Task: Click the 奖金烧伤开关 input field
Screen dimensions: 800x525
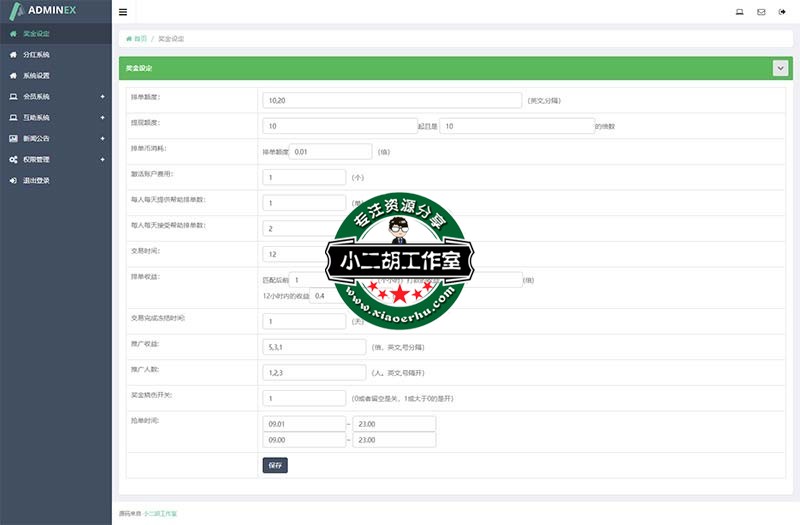Action: [304, 398]
